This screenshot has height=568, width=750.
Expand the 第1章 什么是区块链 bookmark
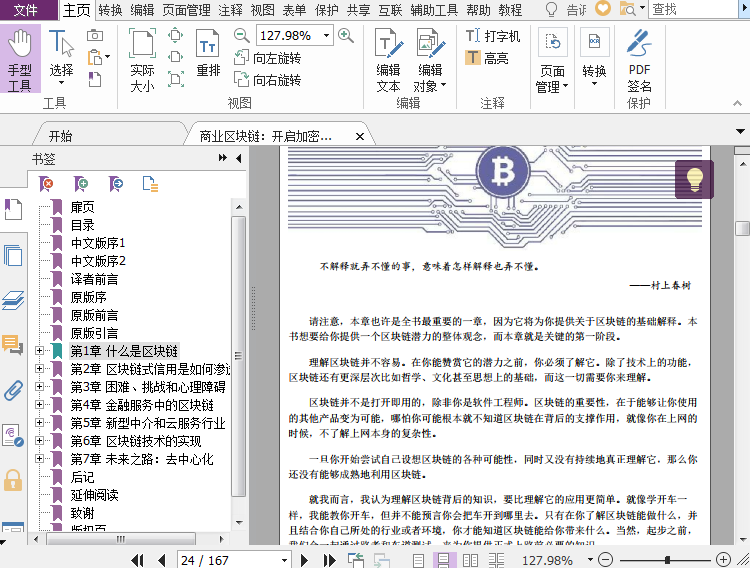pyautogui.click(x=39, y=351)
